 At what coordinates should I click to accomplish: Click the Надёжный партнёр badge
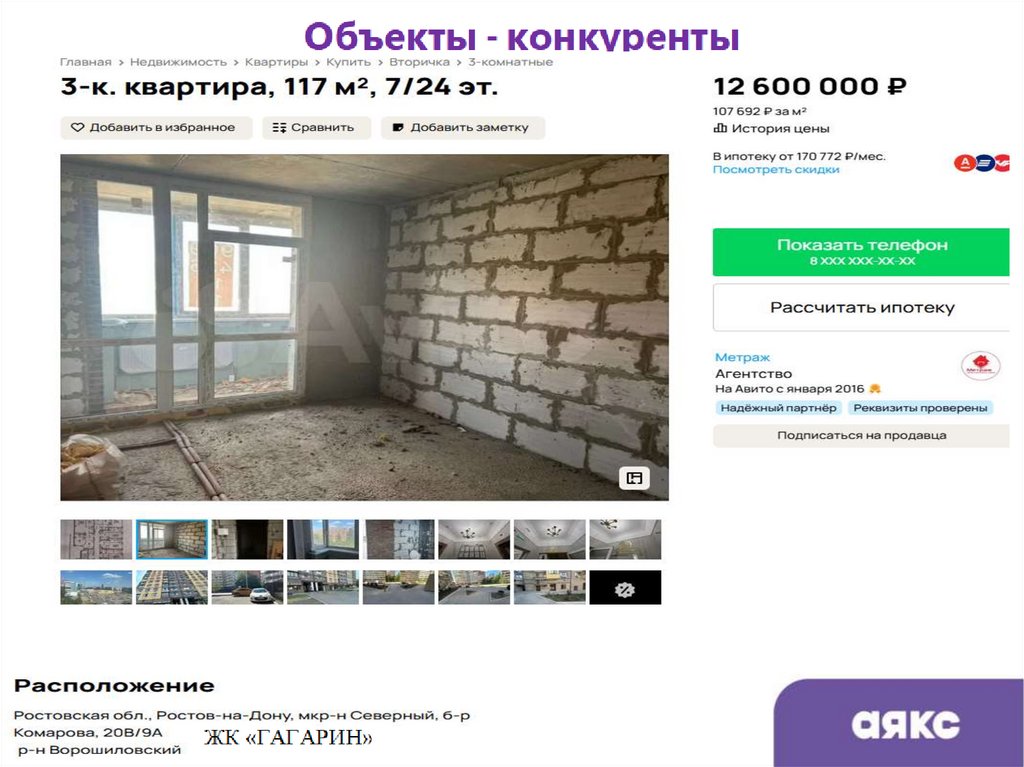tap(778, 408)
